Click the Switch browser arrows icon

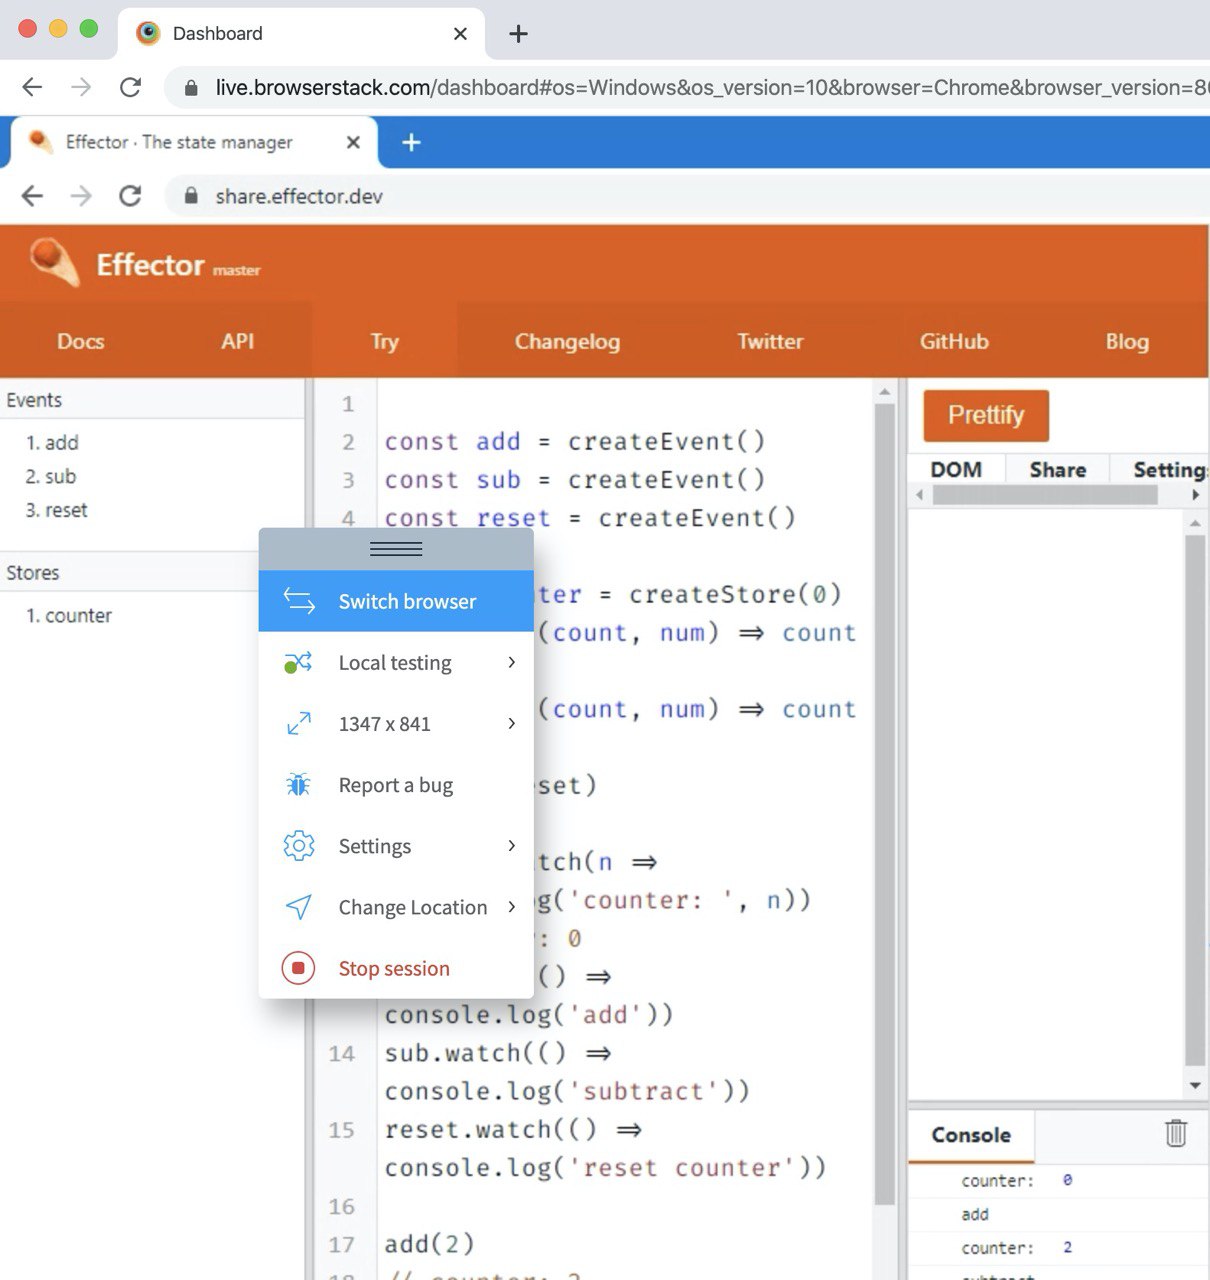click(x=299, y=601)
